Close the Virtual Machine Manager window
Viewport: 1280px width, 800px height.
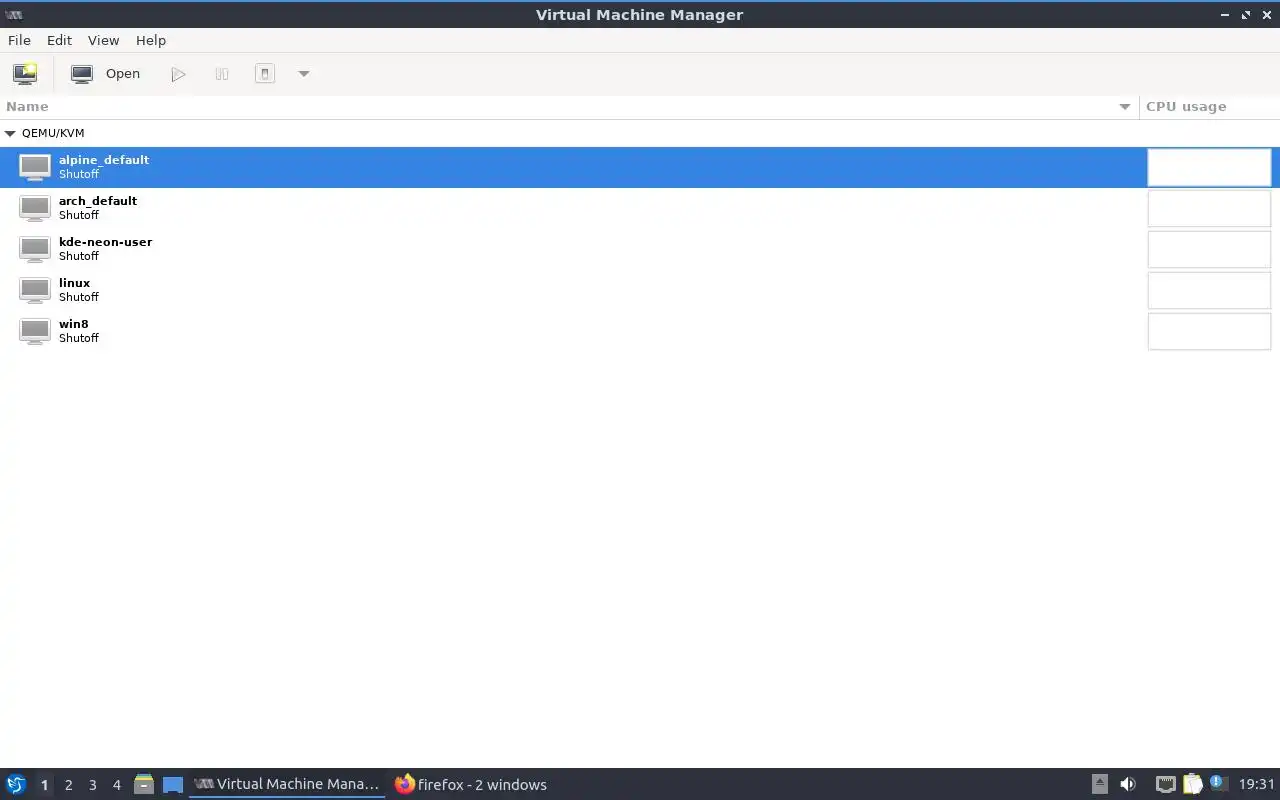click(1267, 15)
